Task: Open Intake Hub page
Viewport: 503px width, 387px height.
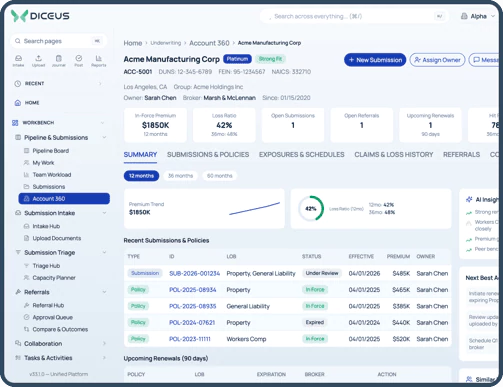Action: click(46, 226)
